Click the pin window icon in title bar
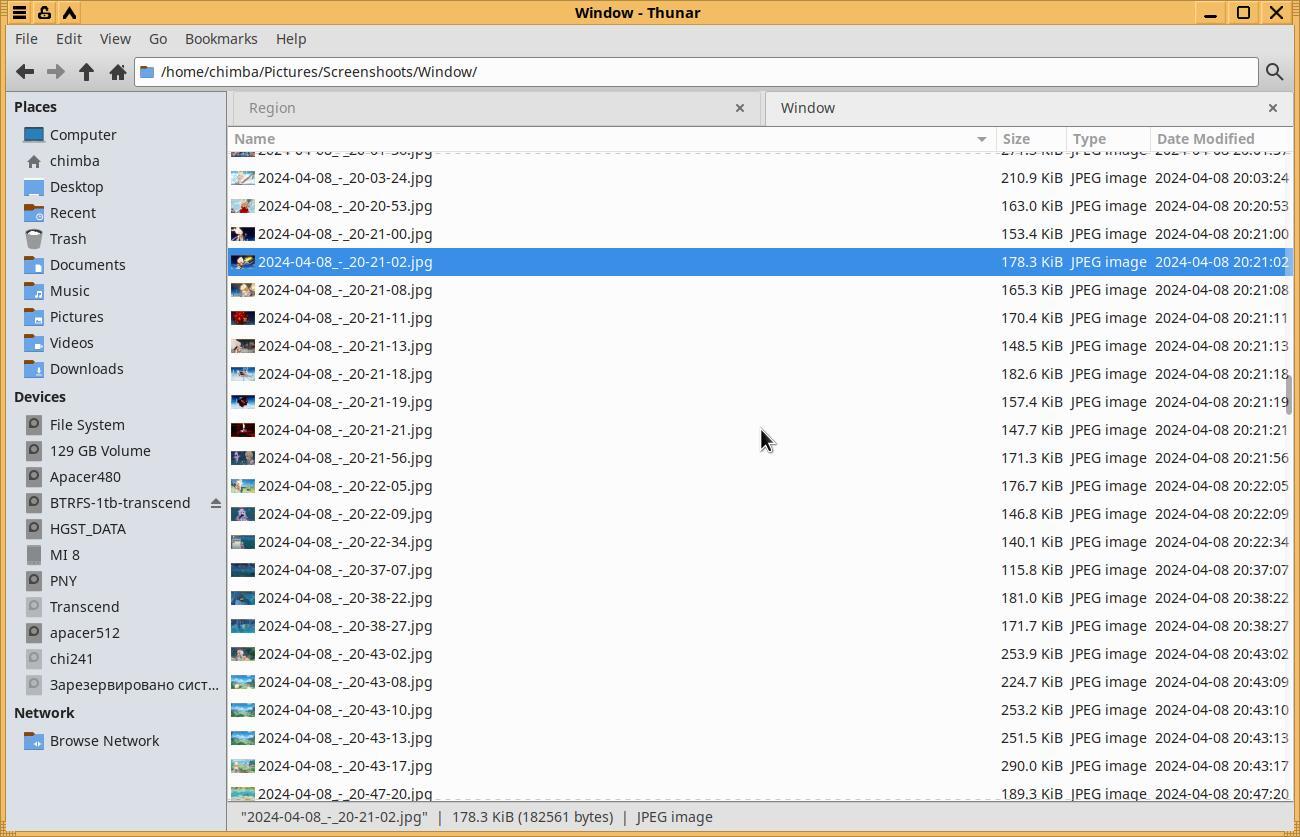Image resolution: width=1300 pixels, height=837 pixels. click(44, 13)
